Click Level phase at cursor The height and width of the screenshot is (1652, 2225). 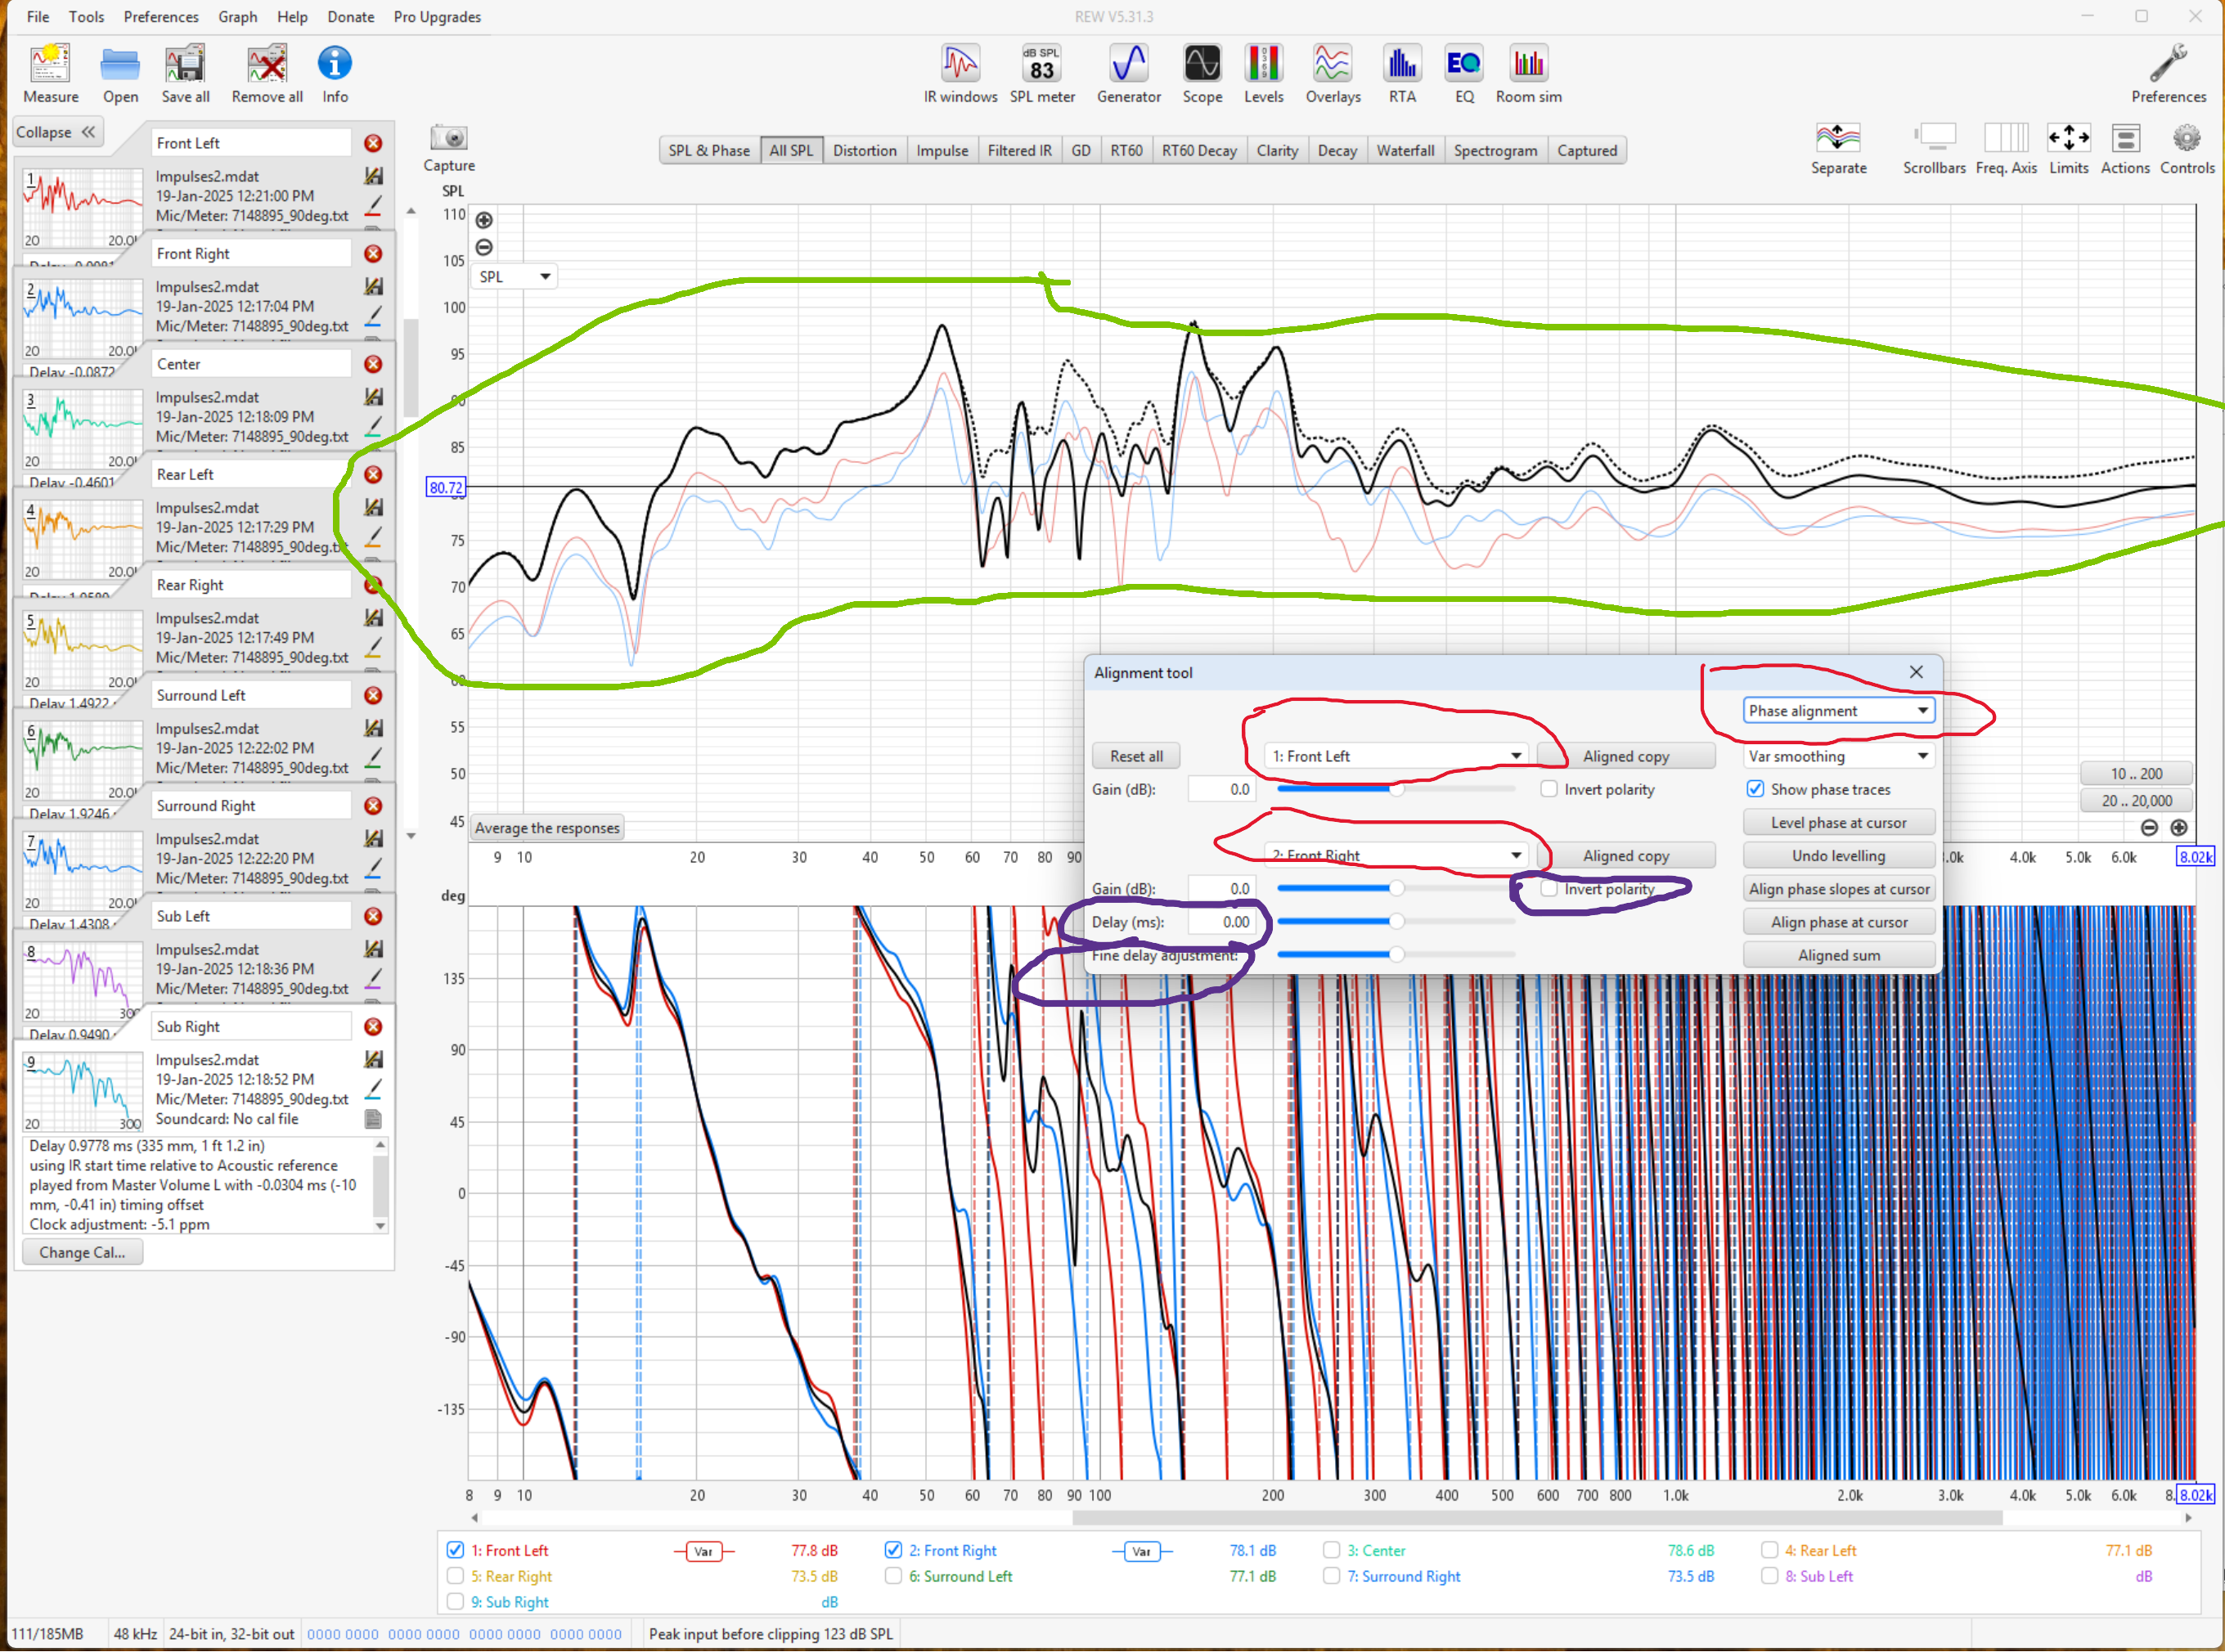pyautogui.click(x=1838, y=822)
